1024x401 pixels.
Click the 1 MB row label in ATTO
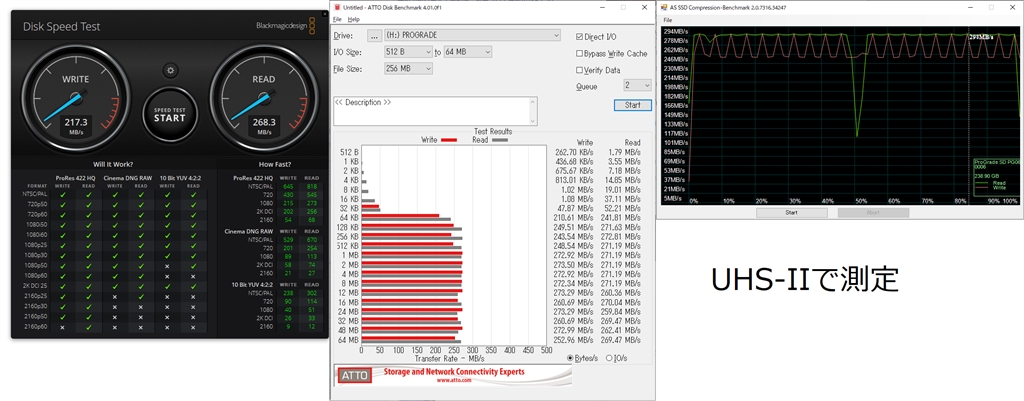[351, 255]
